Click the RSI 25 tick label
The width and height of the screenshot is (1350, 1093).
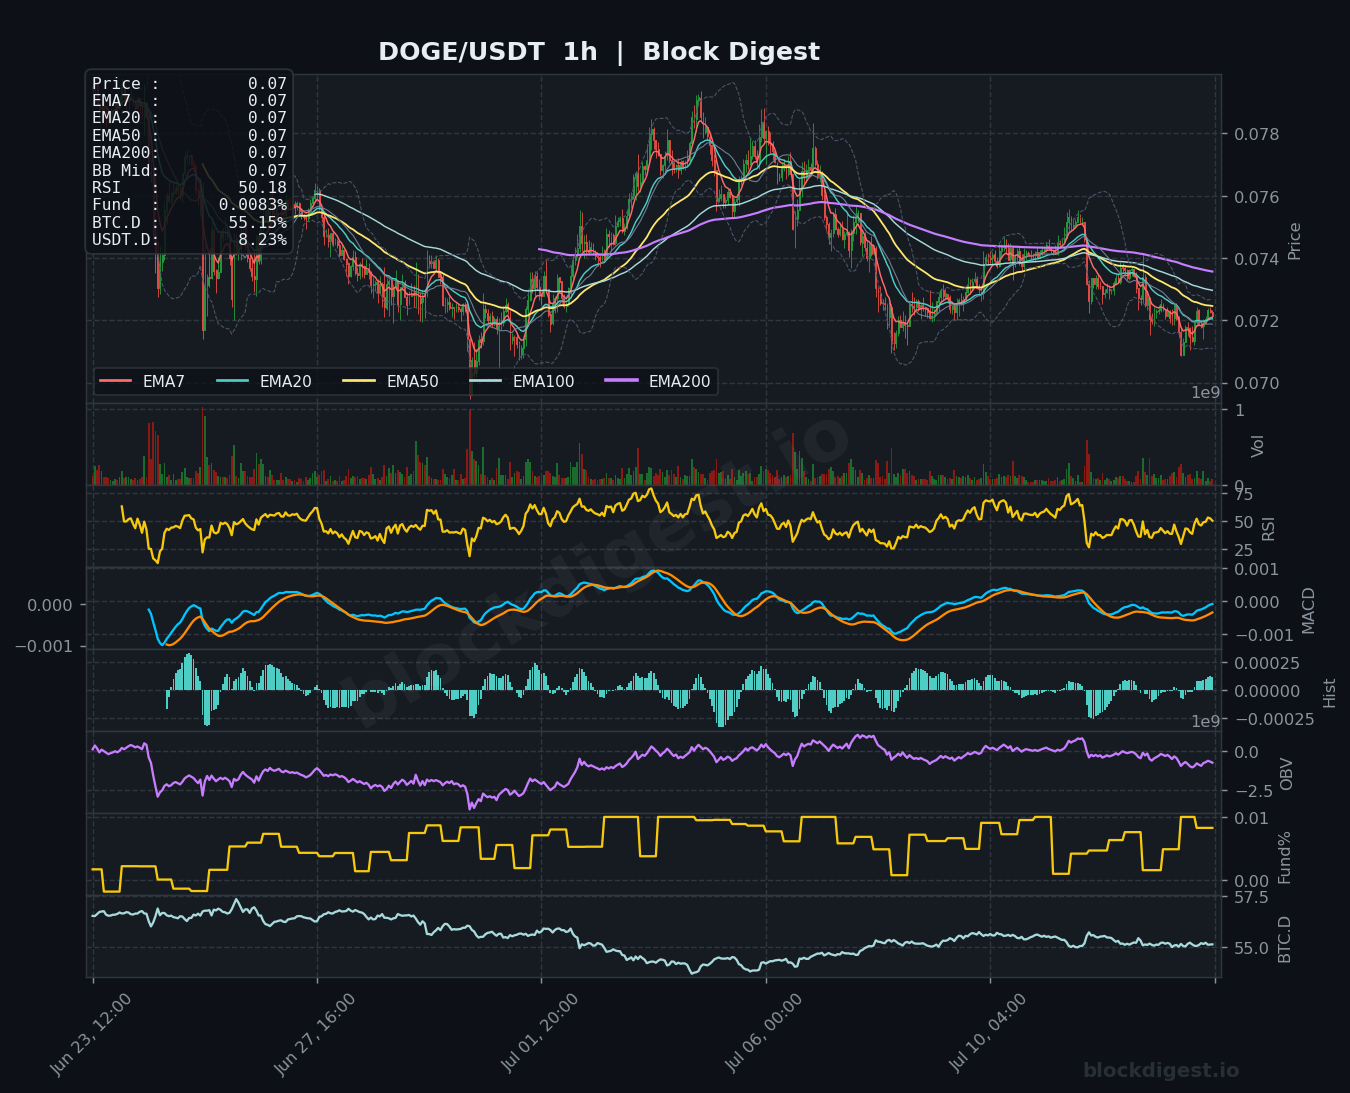pos(1243,550)
